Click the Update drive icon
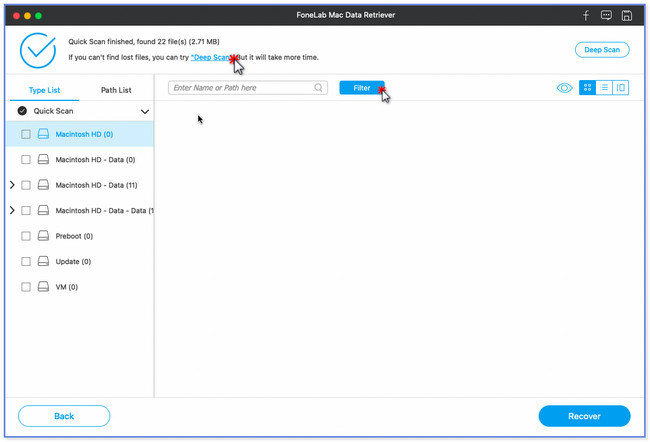The height and width of the screenshot is (442, 650). coord(43,261)
